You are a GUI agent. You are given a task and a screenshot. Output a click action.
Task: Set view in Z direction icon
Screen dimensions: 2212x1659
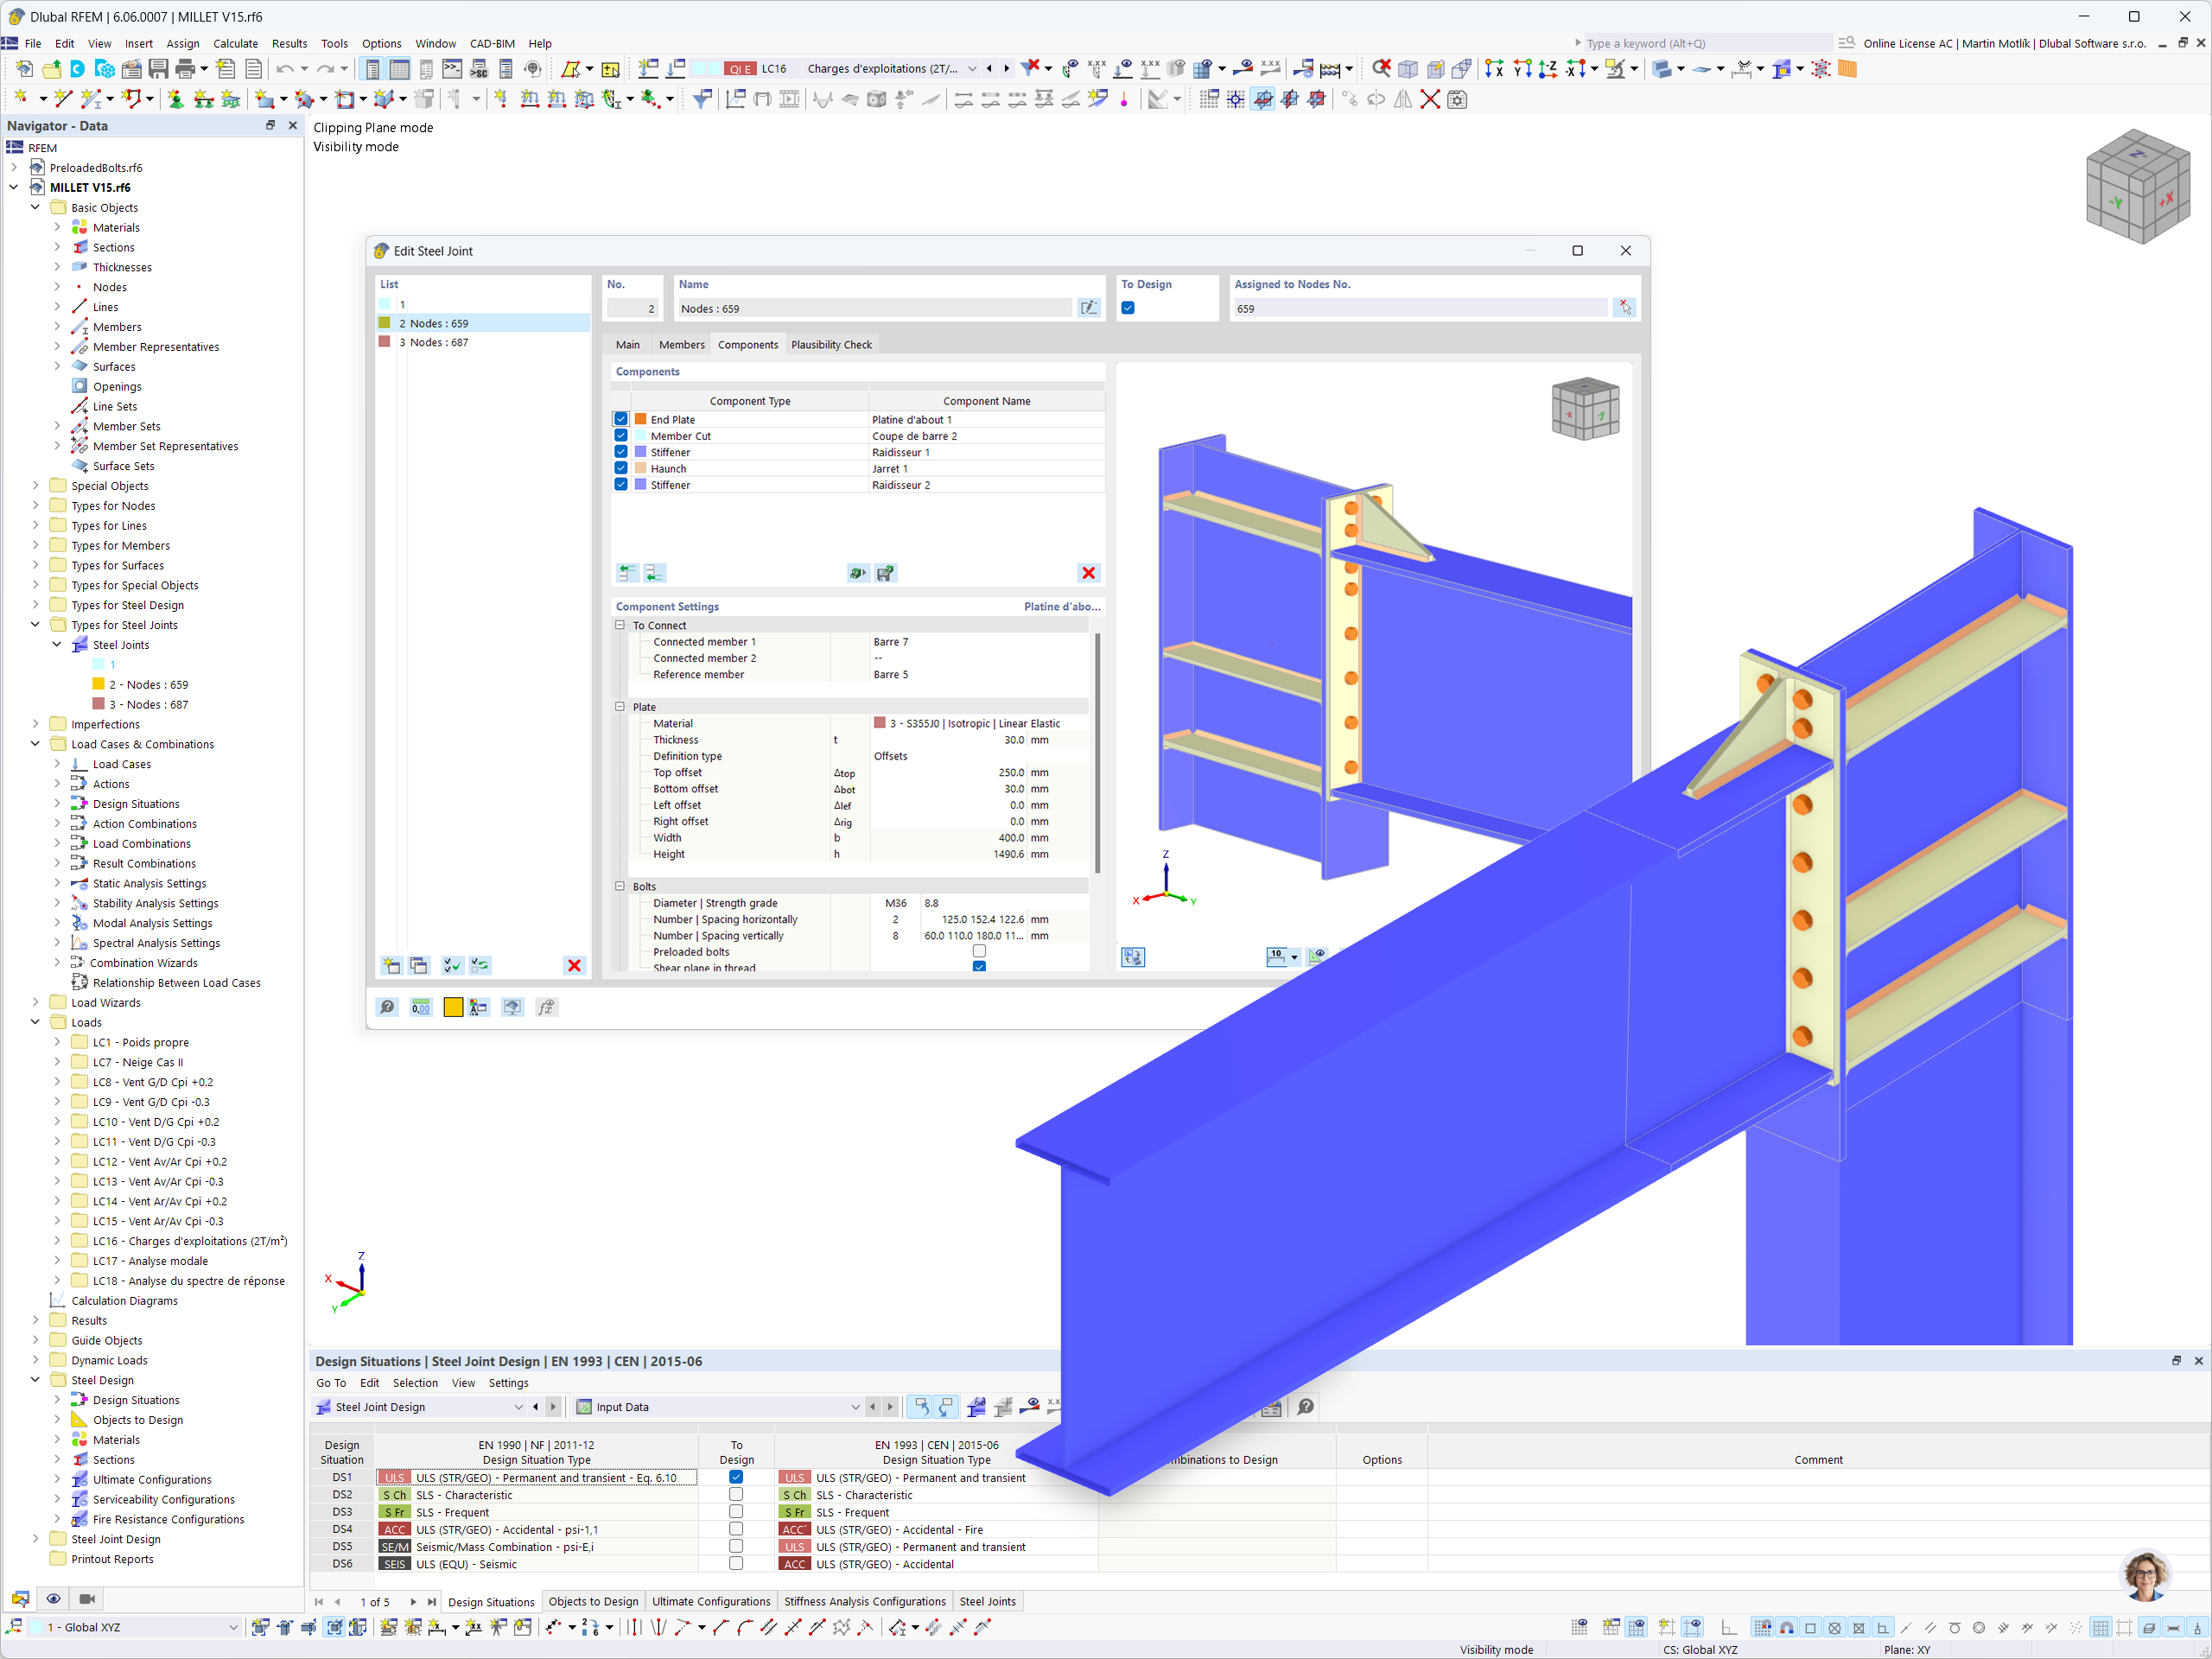[x=1548, y=69]
